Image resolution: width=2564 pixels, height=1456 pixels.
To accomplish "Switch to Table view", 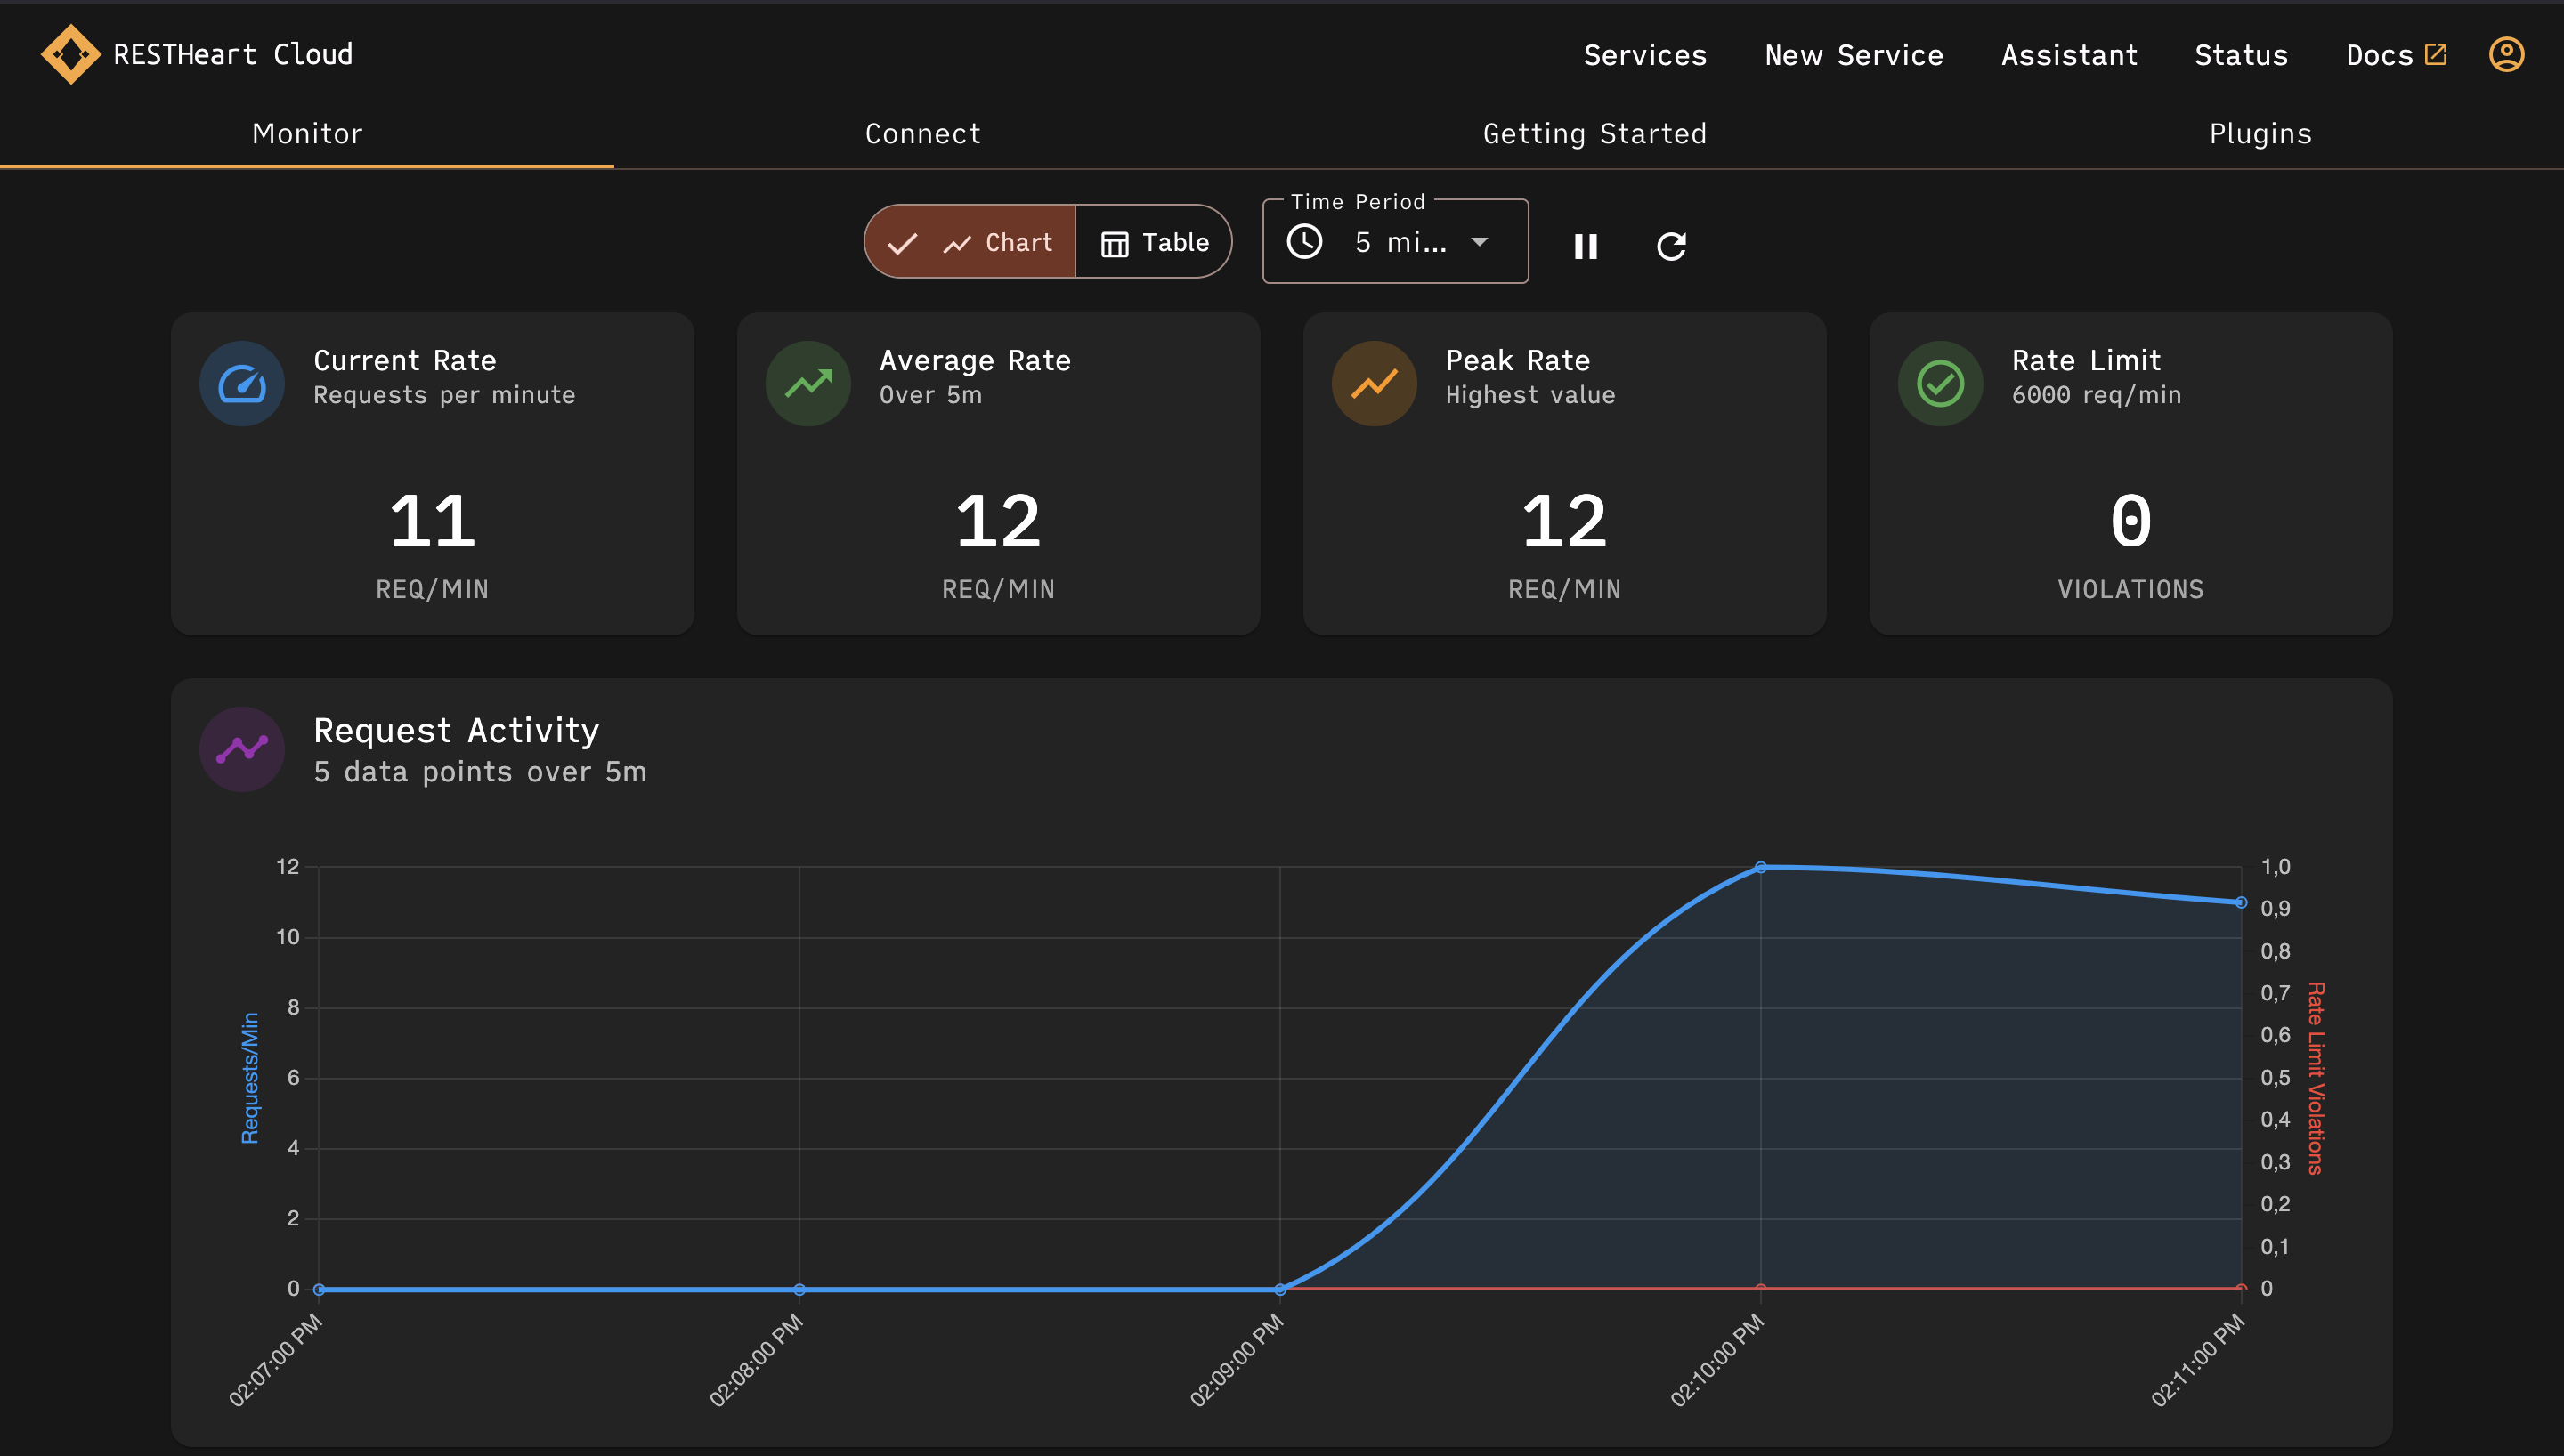I will [x=1154, y=241].
